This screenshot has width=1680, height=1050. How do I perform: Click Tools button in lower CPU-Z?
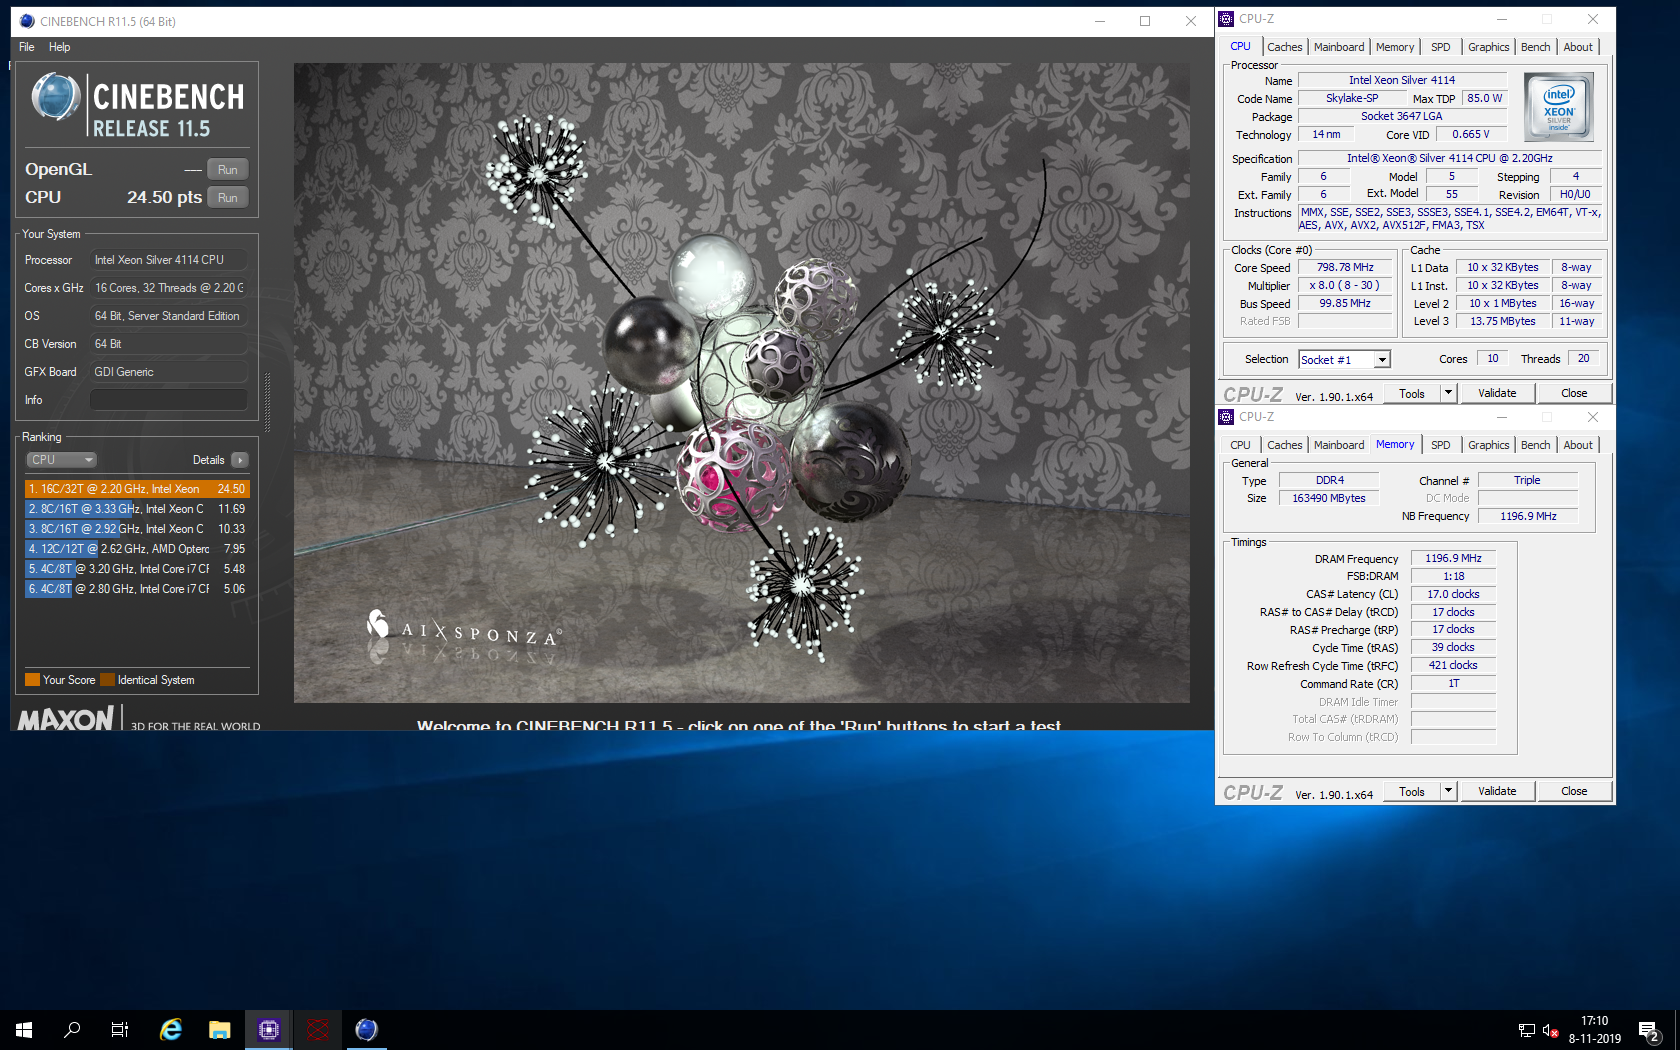pos(1412,792)
